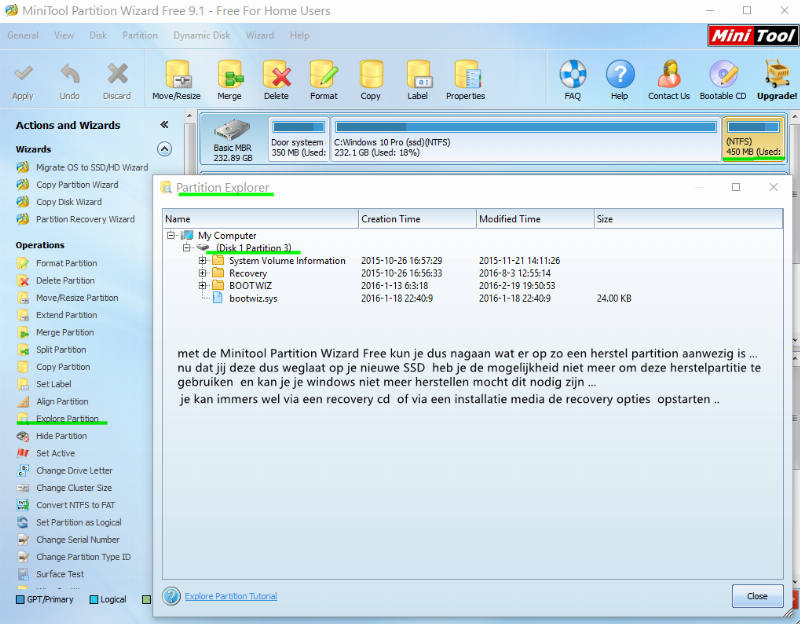Click the Undo arrow icon
Image resolution: width=800 pixels, height=624 pixels.
tap(70, 74)
